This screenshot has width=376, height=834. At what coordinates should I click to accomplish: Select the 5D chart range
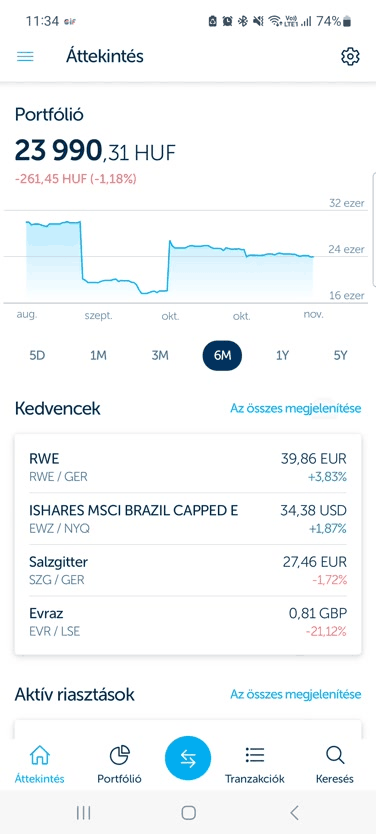(37, 356)
